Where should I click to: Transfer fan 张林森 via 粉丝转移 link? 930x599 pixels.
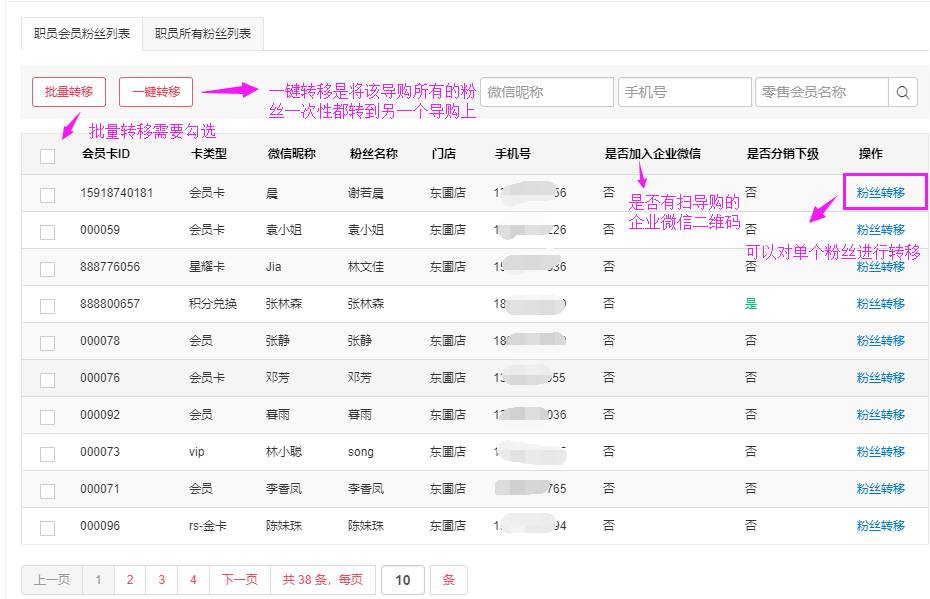click(880, 304)
